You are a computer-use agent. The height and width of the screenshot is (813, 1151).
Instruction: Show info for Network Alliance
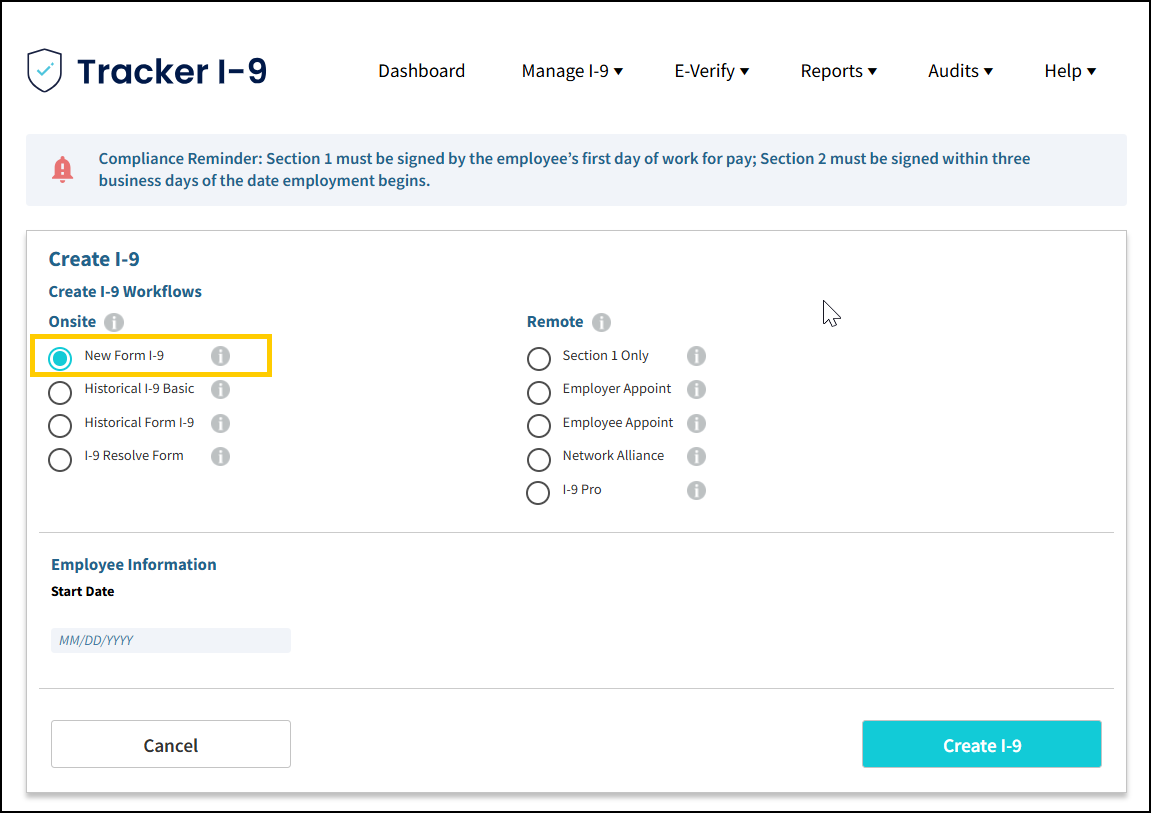(x=697, y=456)
